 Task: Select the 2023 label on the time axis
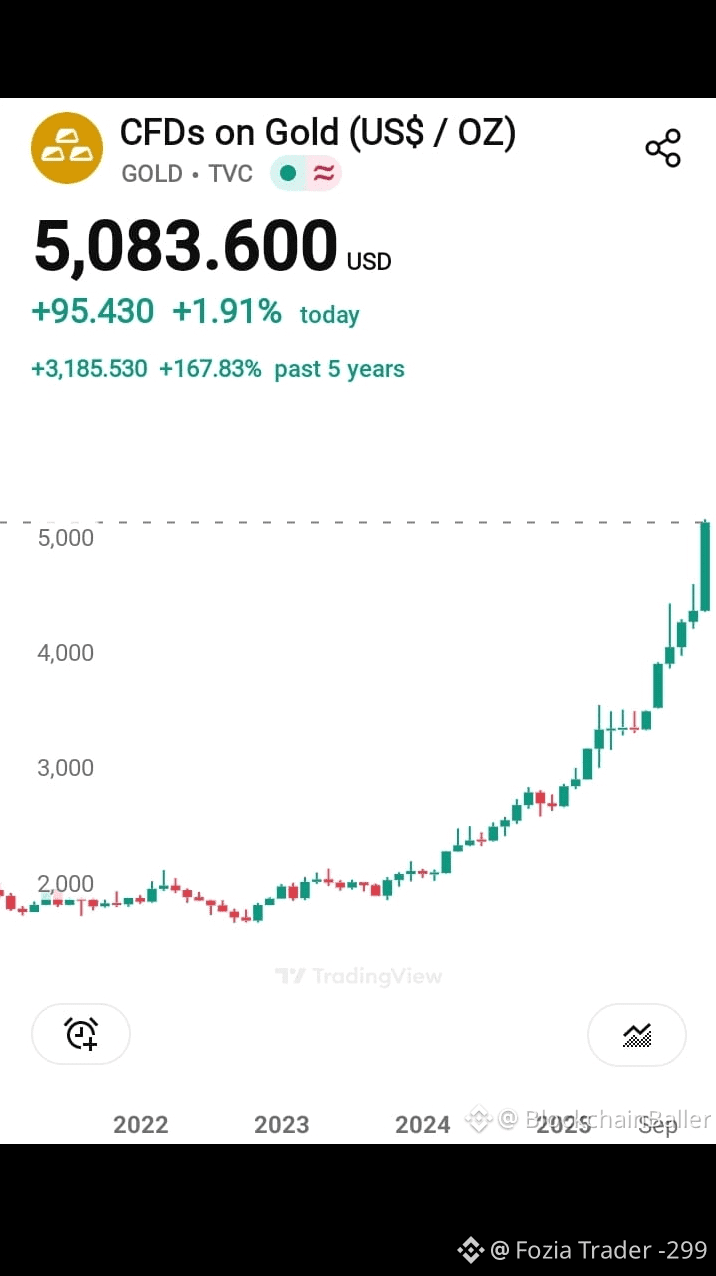pos(281,1124)
